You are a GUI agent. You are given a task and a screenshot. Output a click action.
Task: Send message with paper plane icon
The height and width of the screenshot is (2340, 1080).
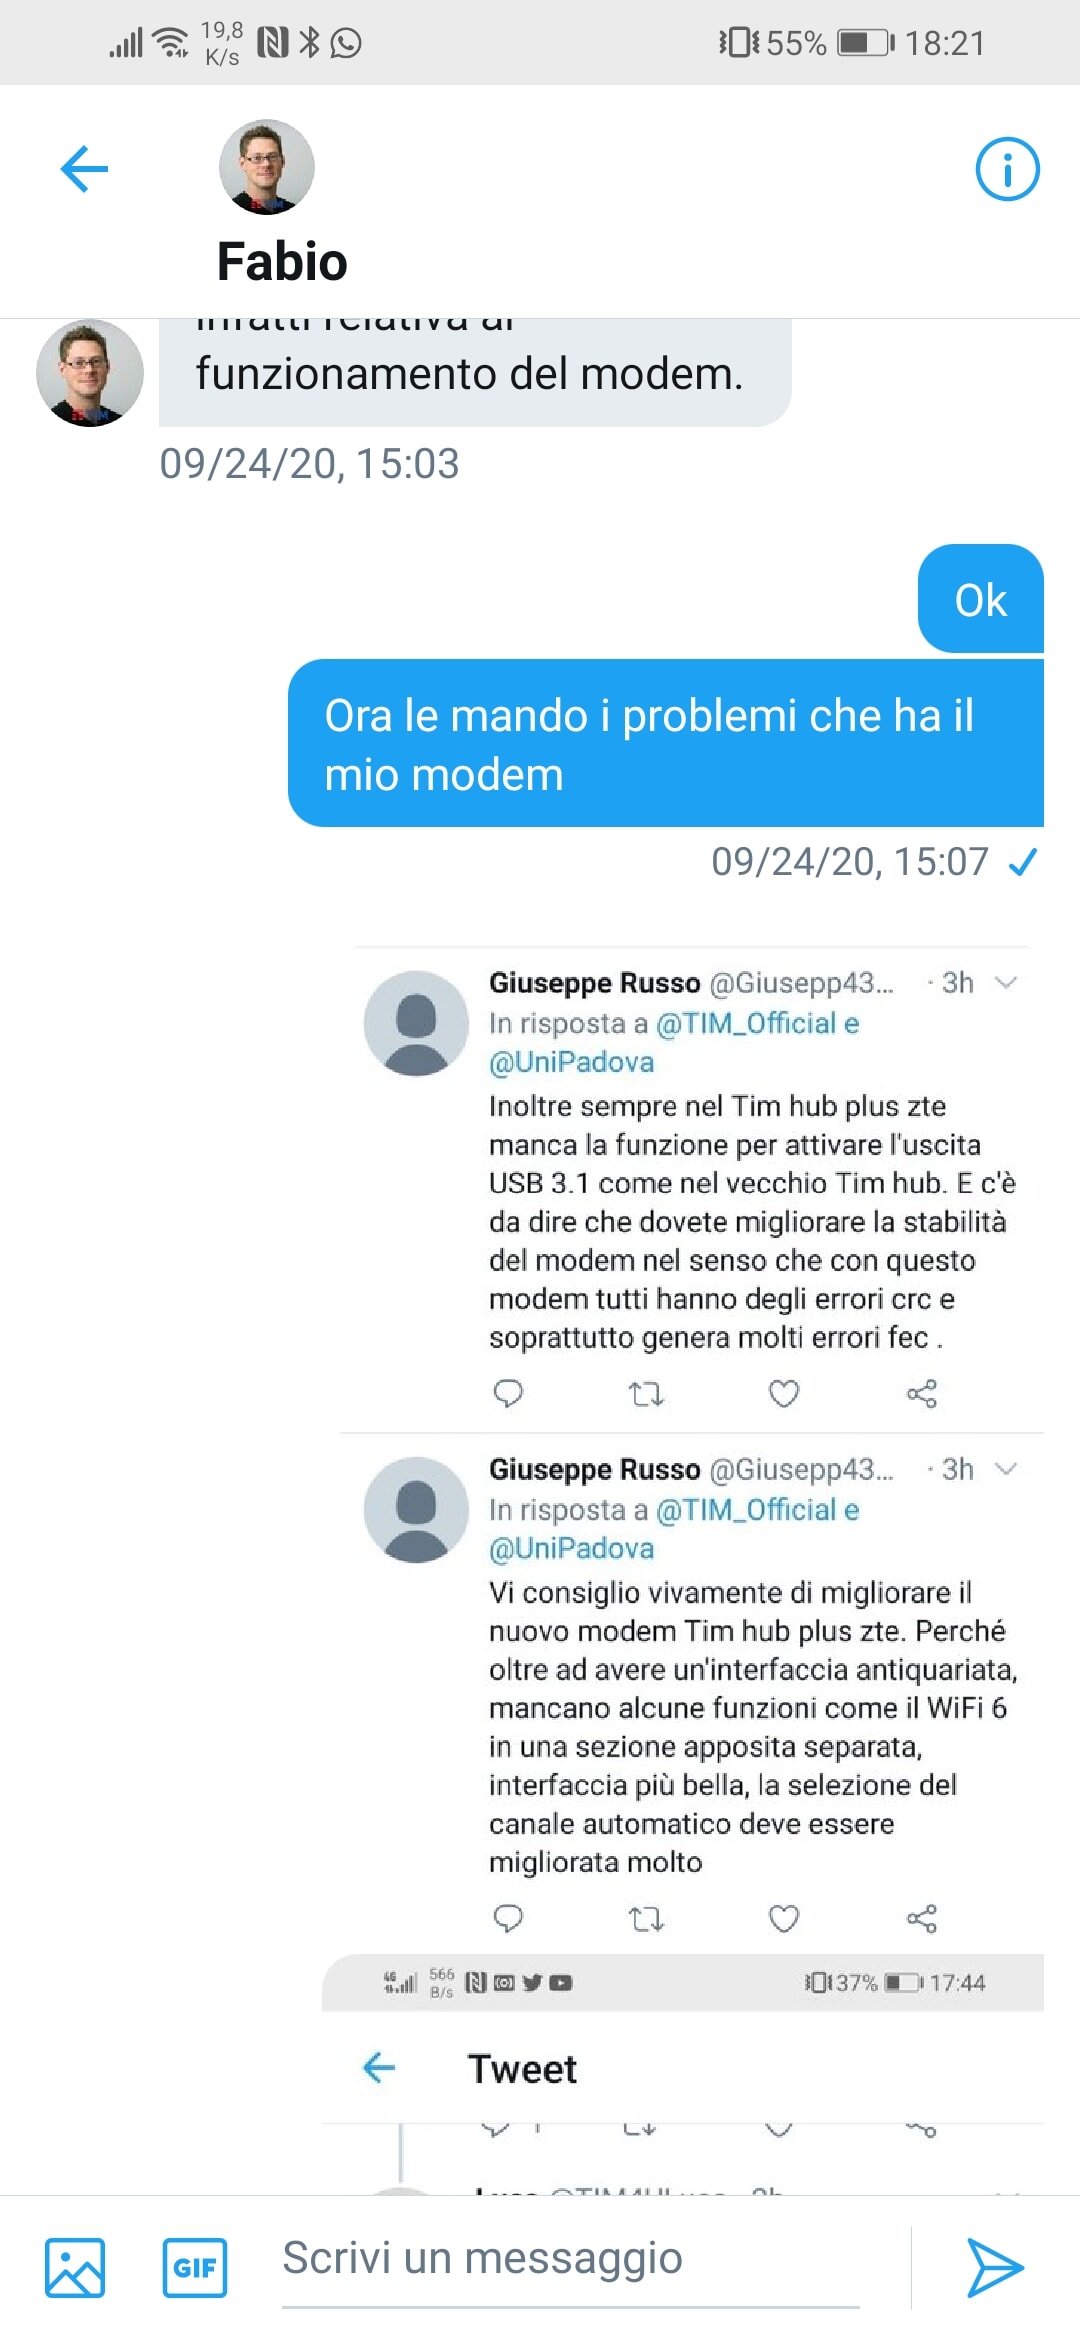click(x=995, y=2267)
